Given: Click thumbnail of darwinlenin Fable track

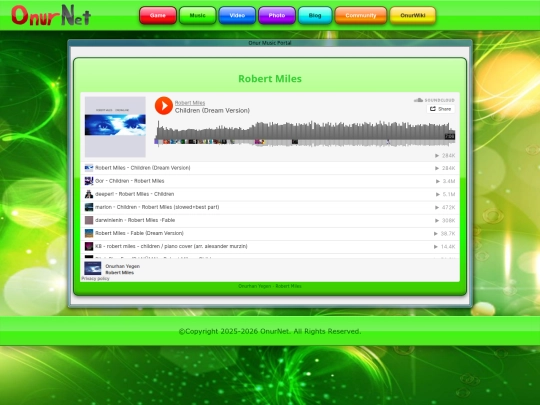Looking at the screenshot, I should [x=89, y=220].
